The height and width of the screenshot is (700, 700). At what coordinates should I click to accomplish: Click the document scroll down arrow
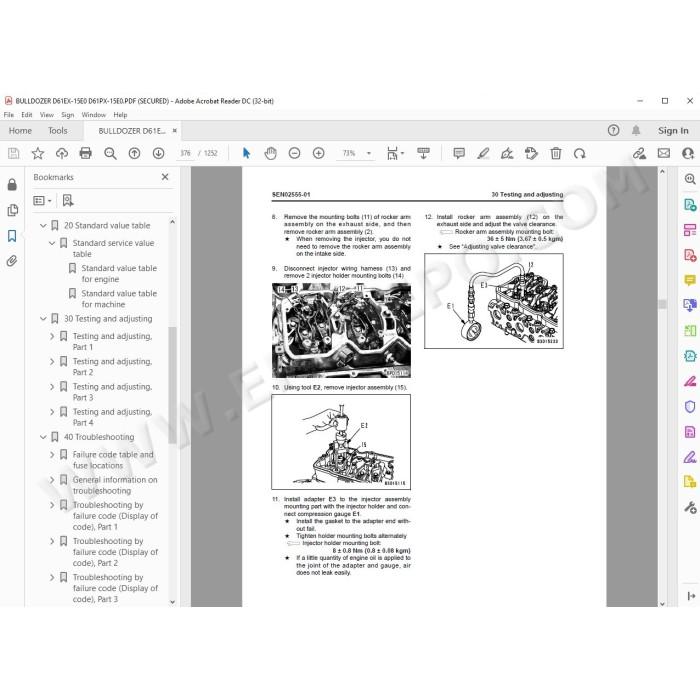coord(662,603)
